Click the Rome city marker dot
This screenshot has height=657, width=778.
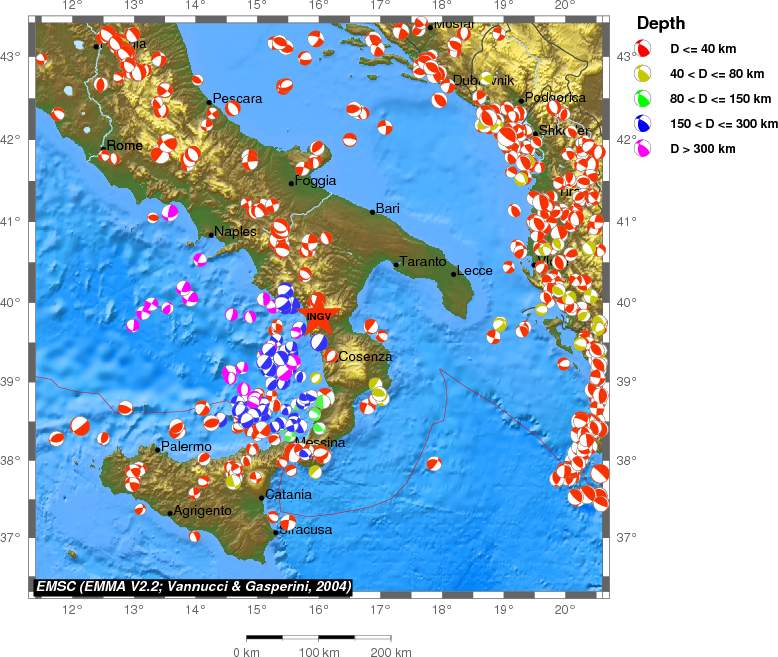103,147
